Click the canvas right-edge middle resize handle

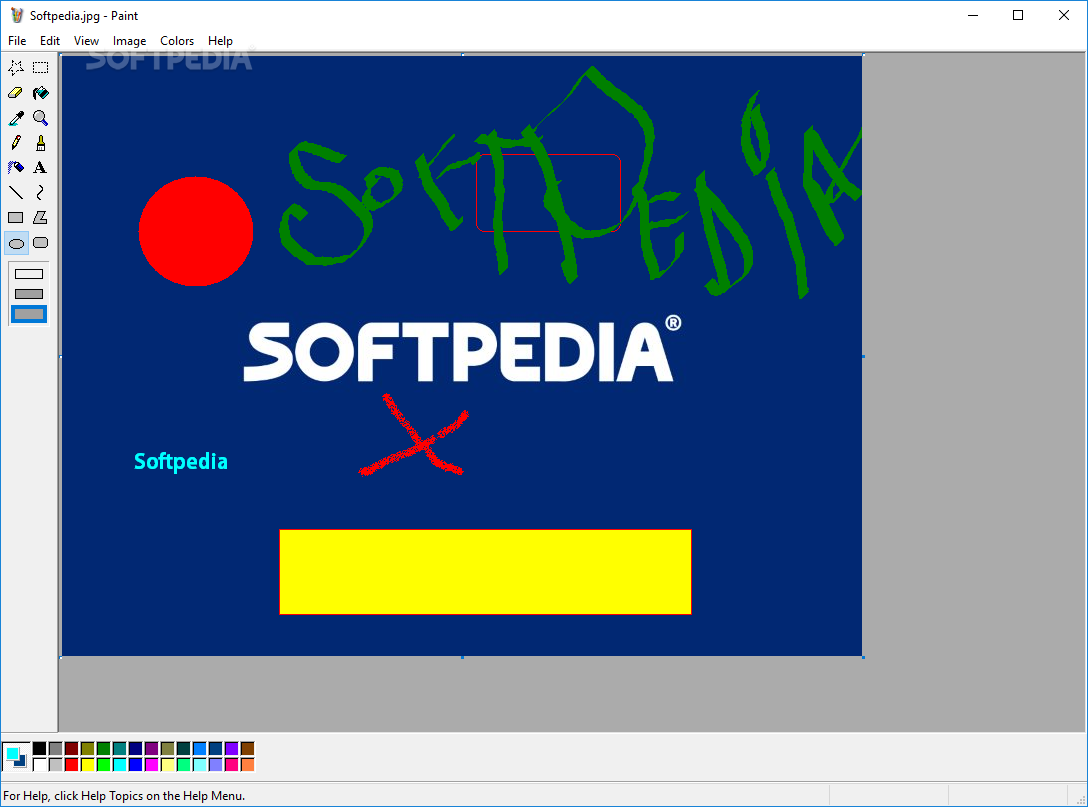click(x=863, y=356)
